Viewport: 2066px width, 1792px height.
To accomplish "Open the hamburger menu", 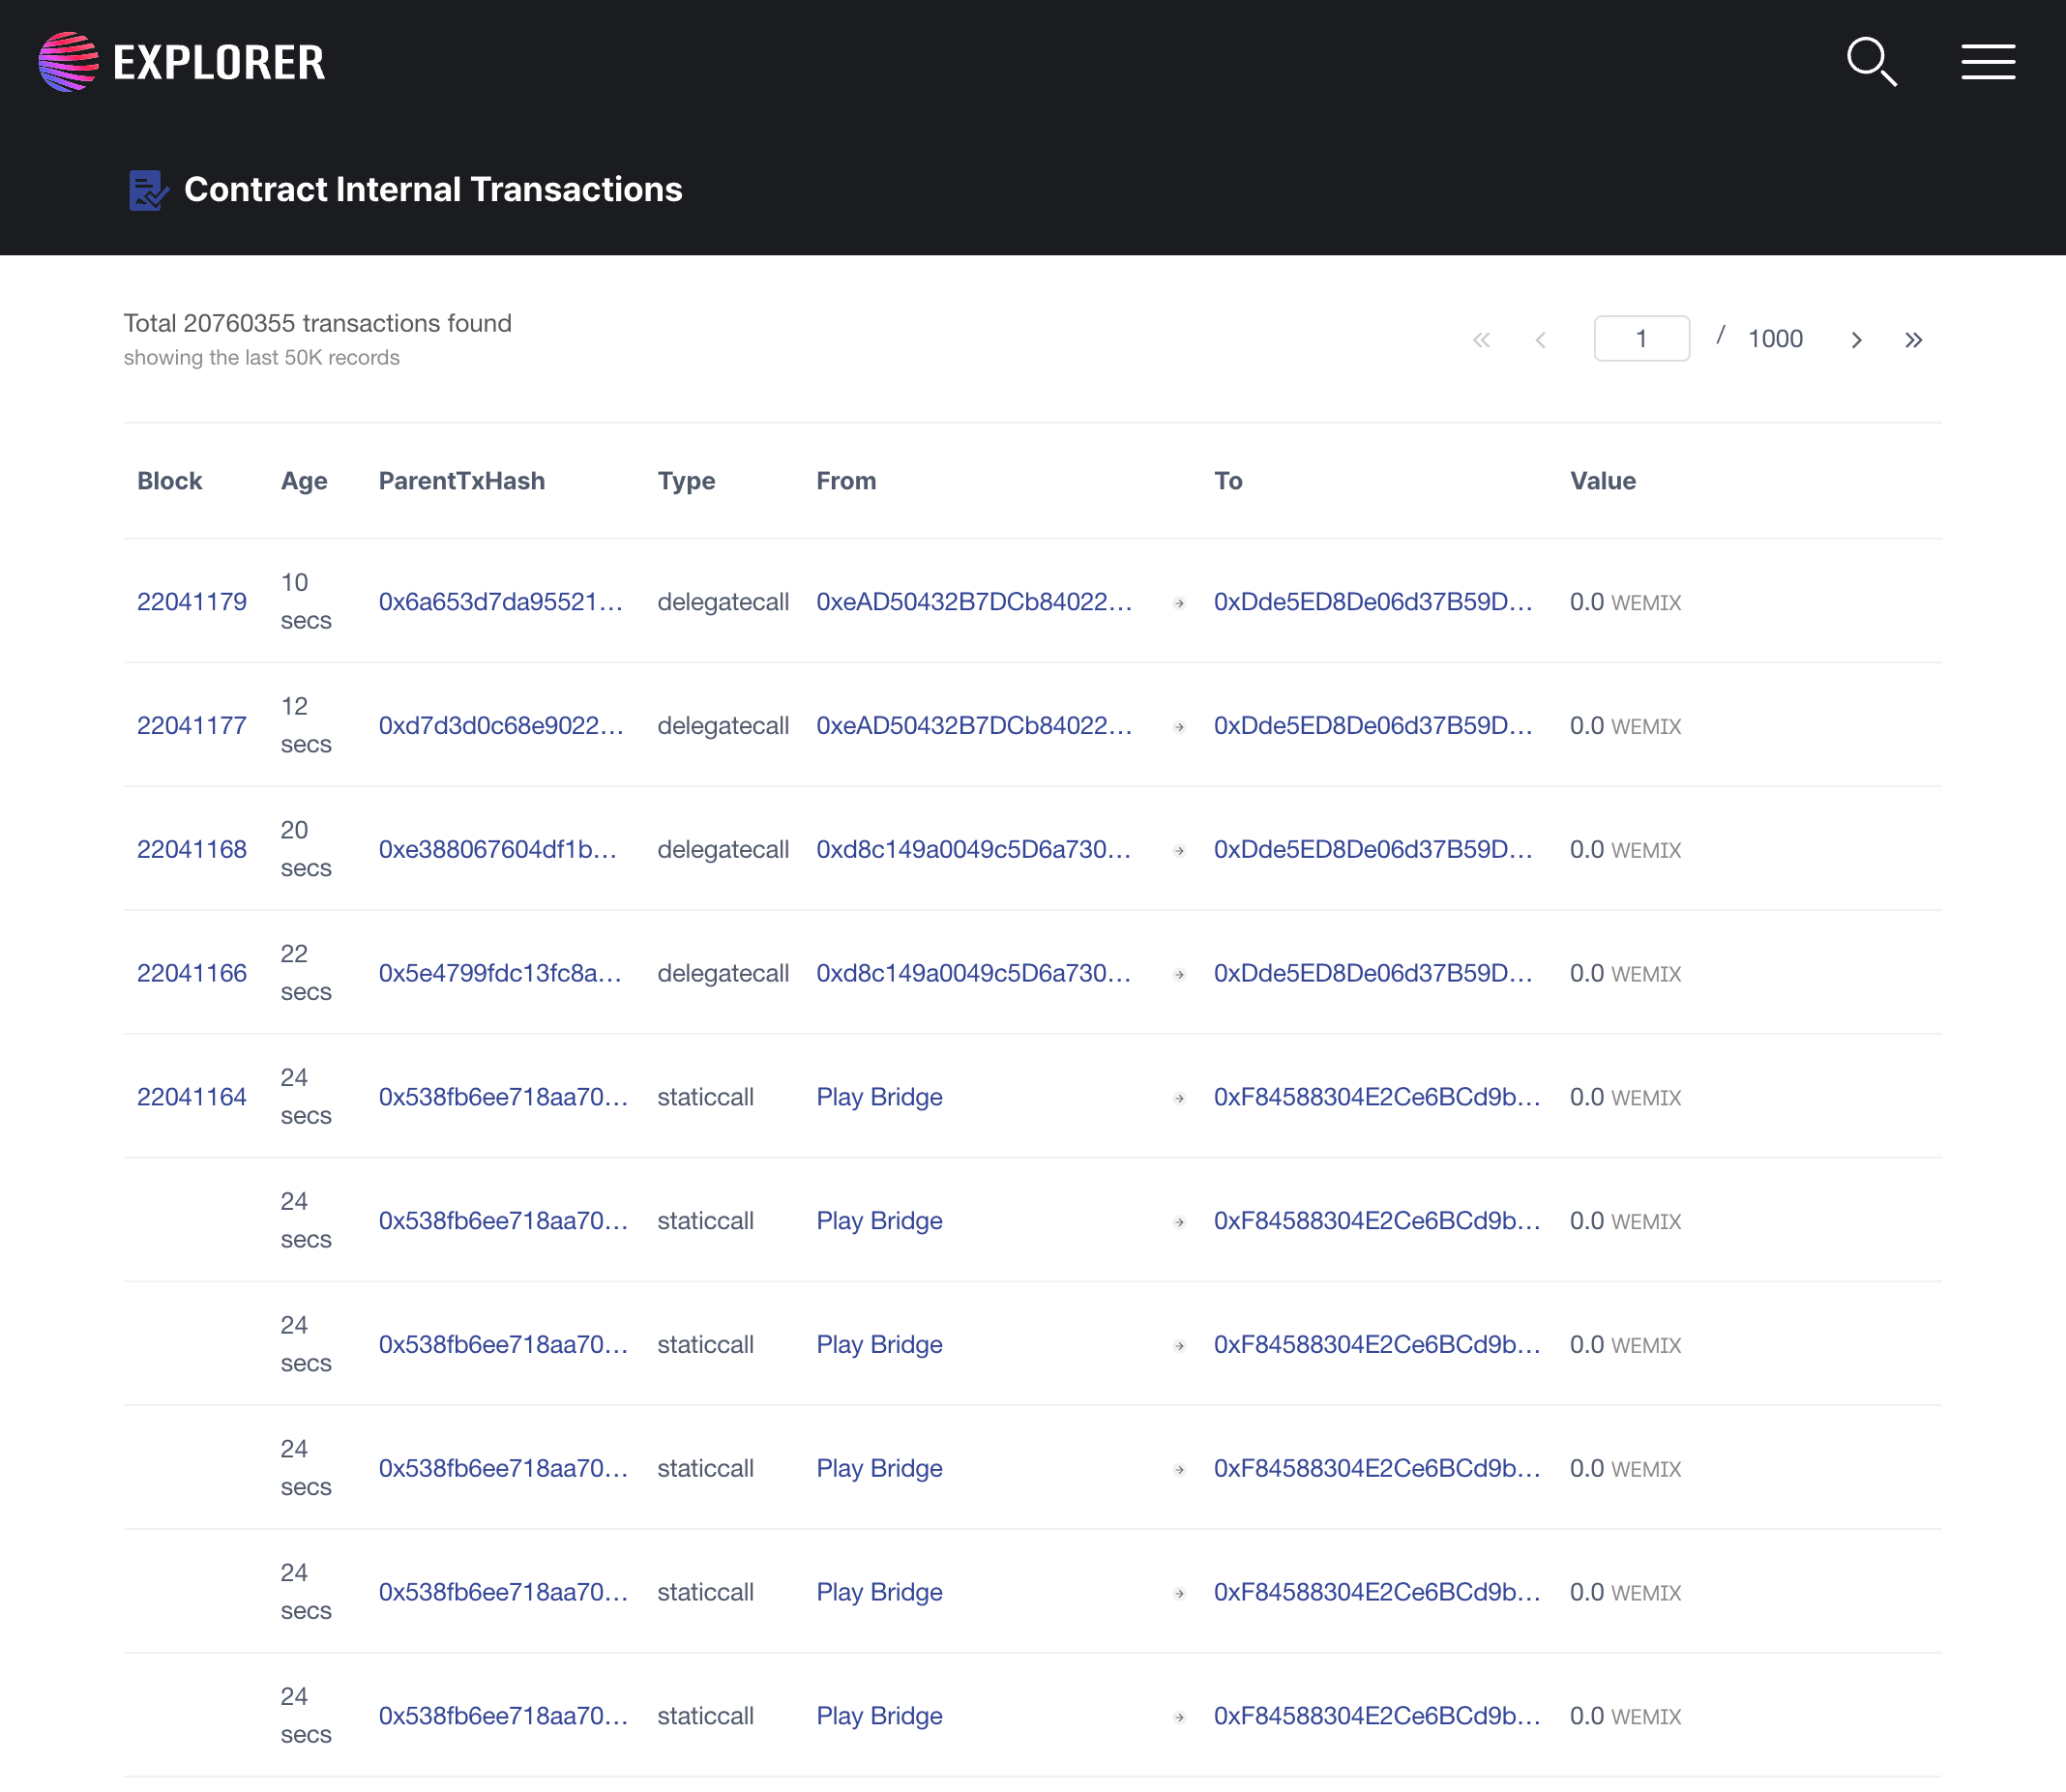I will tap(1987, 62).
